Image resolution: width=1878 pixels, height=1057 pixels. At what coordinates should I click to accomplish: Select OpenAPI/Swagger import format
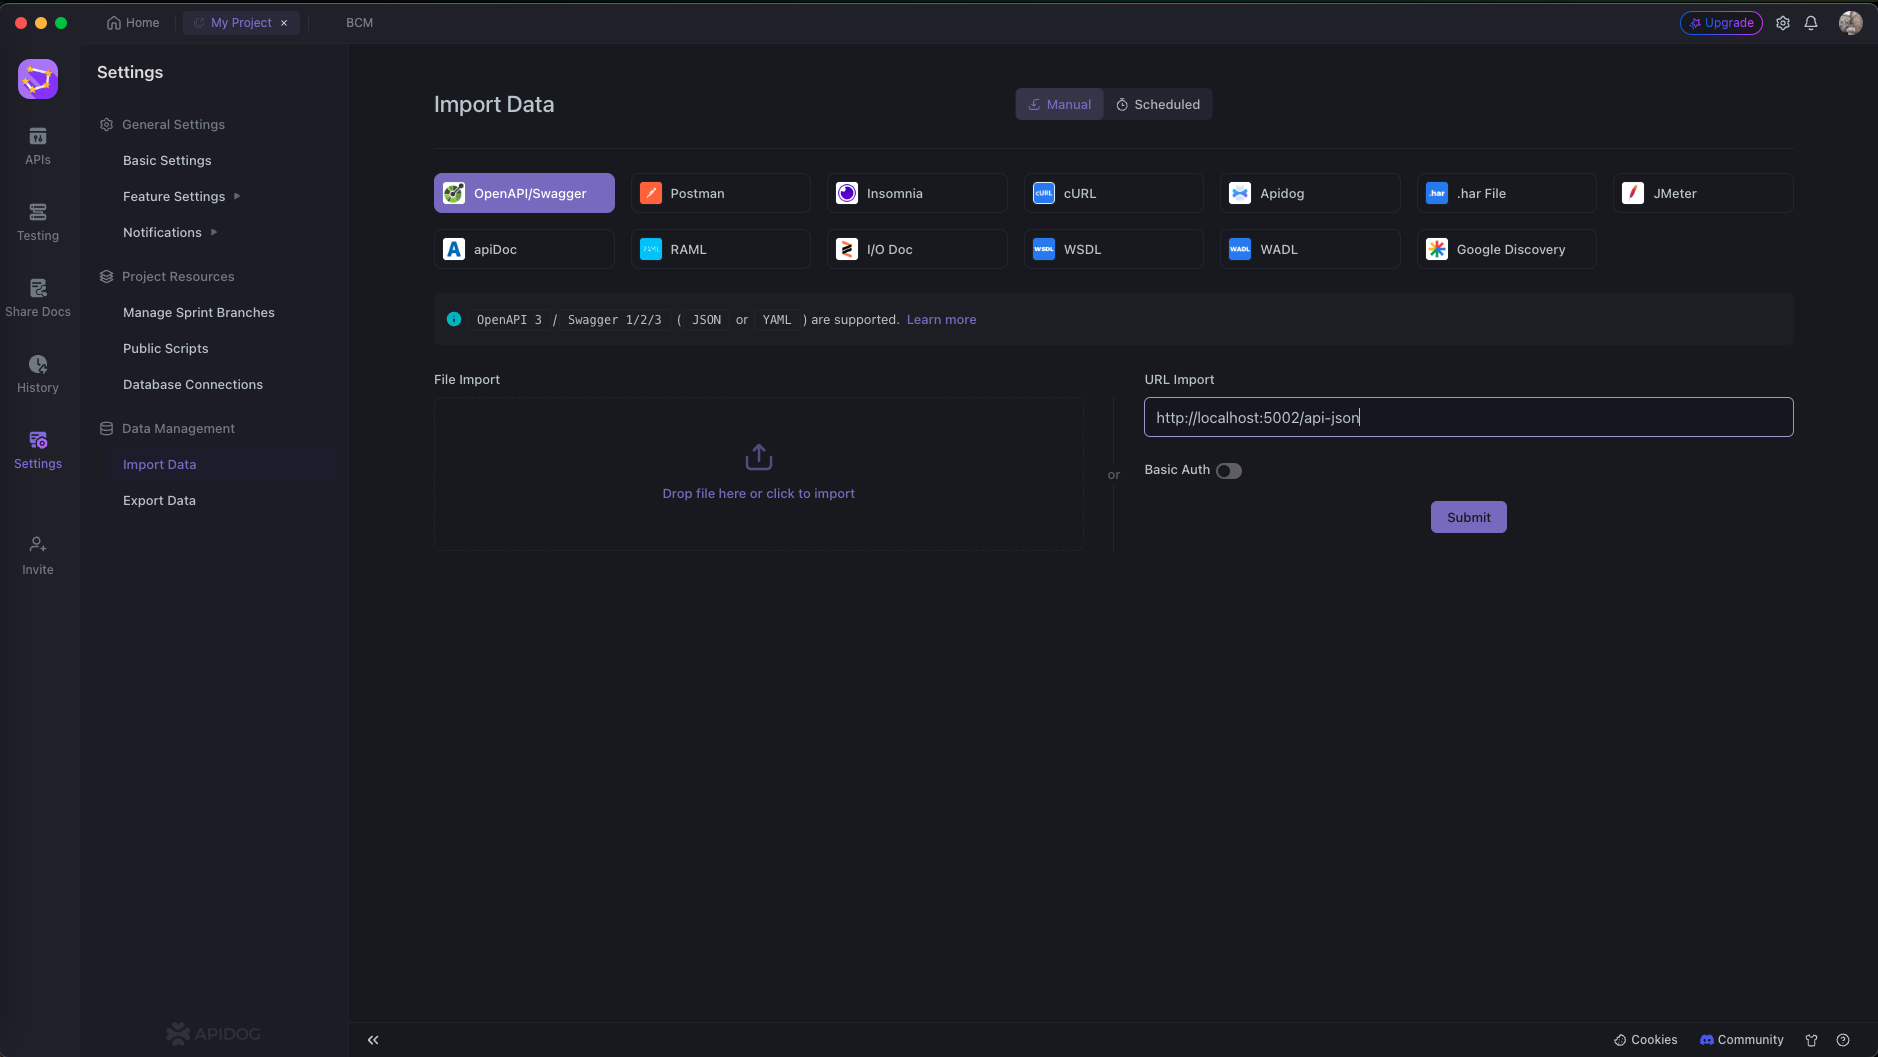pos(524,193)
